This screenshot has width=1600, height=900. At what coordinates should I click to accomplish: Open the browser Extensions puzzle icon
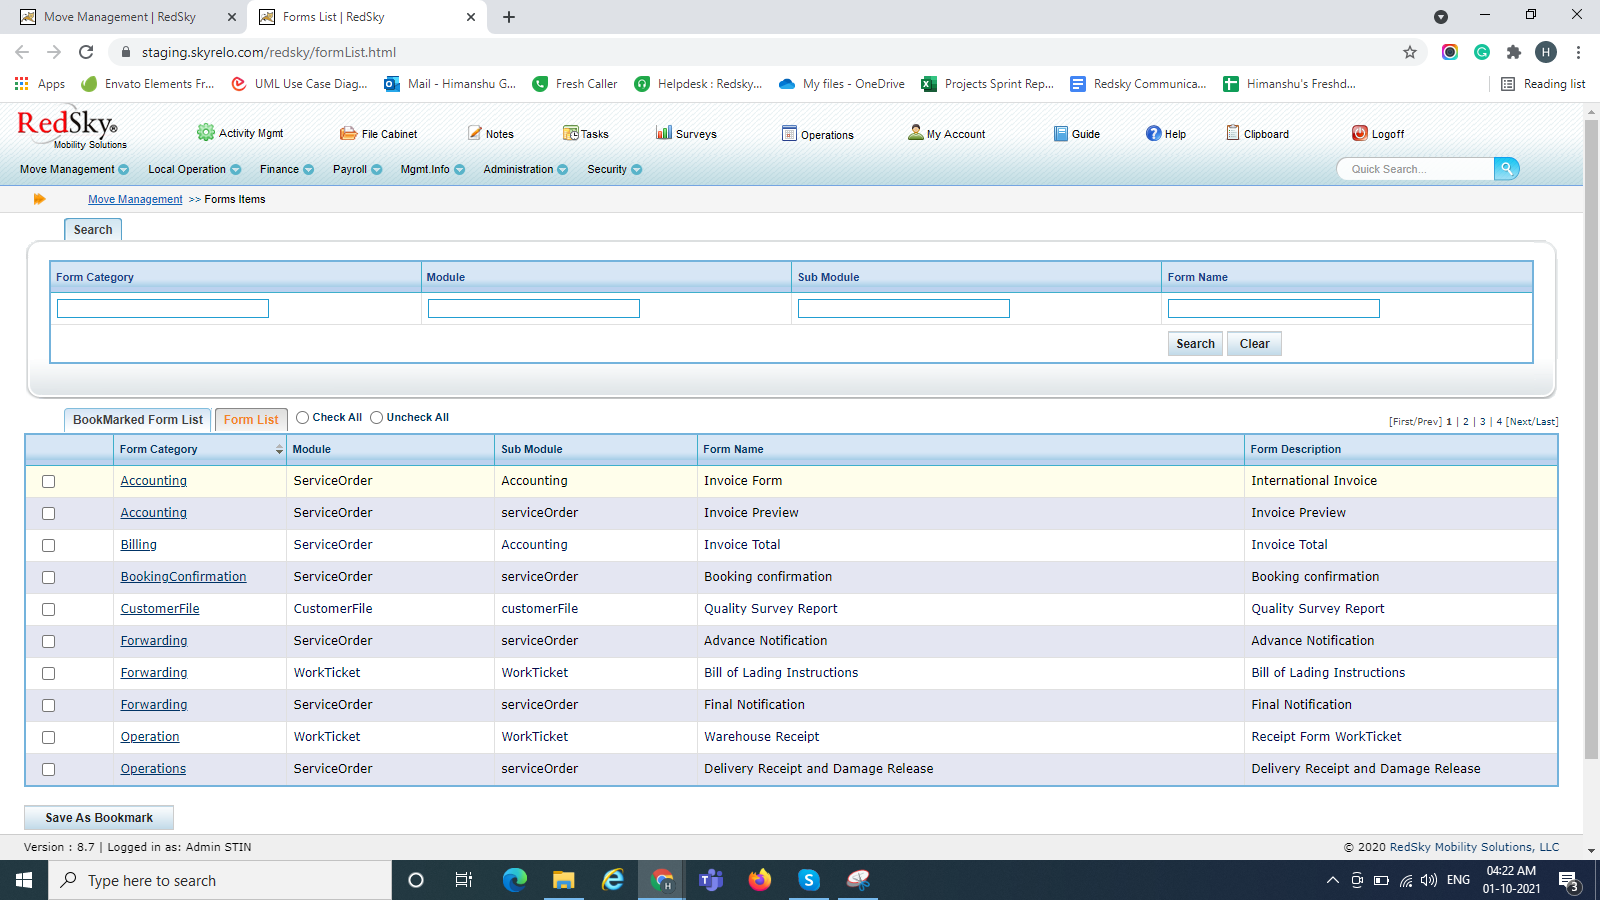click(1514, 52)
